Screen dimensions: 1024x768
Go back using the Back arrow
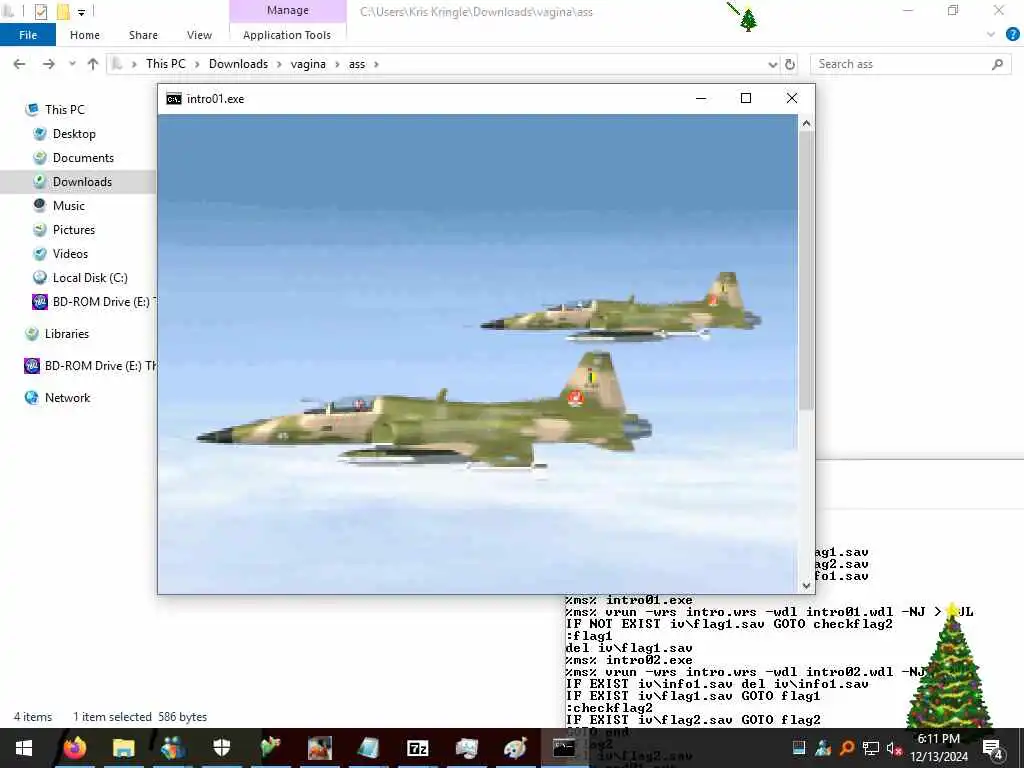(x=20, y=64)
